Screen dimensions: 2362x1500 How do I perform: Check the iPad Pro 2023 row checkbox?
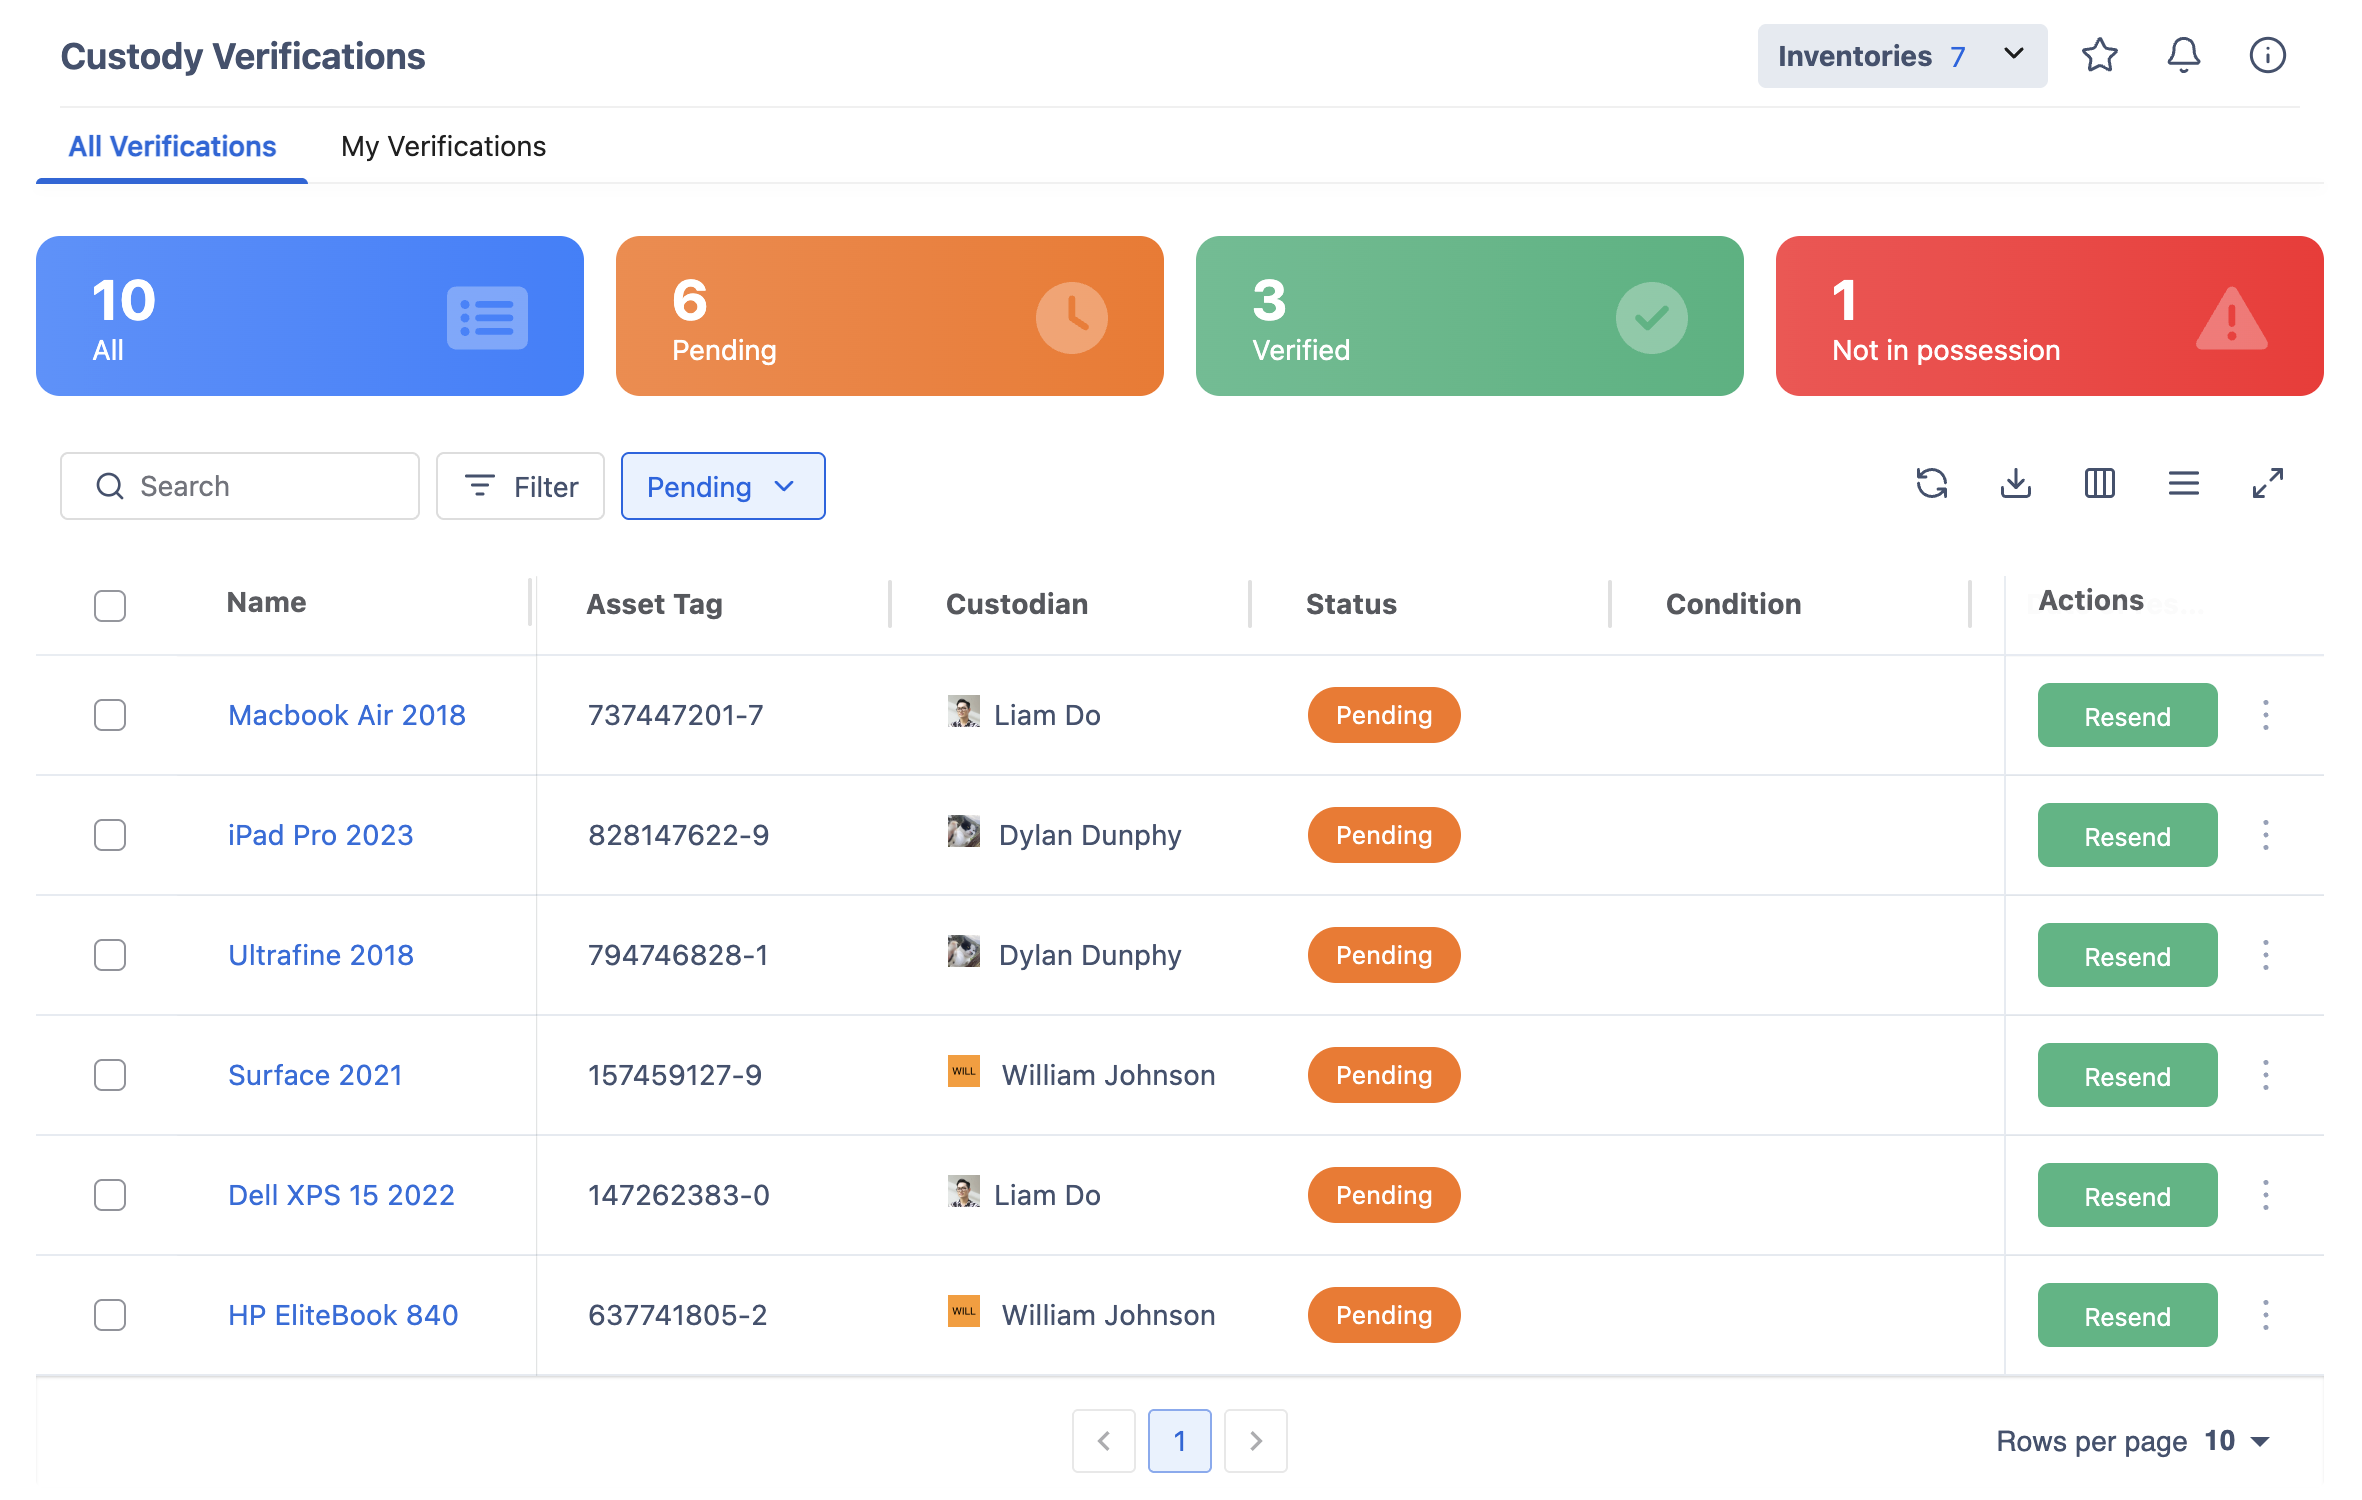[x=110, y=835]
